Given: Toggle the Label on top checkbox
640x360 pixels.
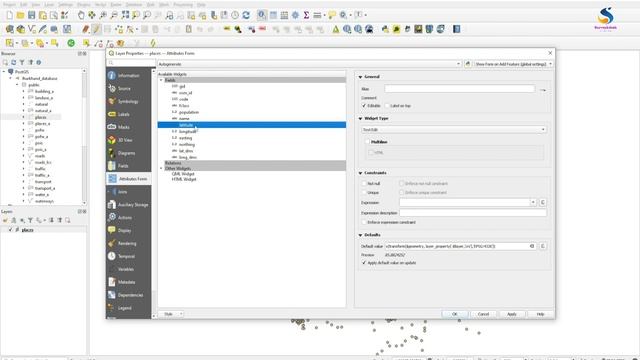Looking at the screenshot, I should pos(387,106).
